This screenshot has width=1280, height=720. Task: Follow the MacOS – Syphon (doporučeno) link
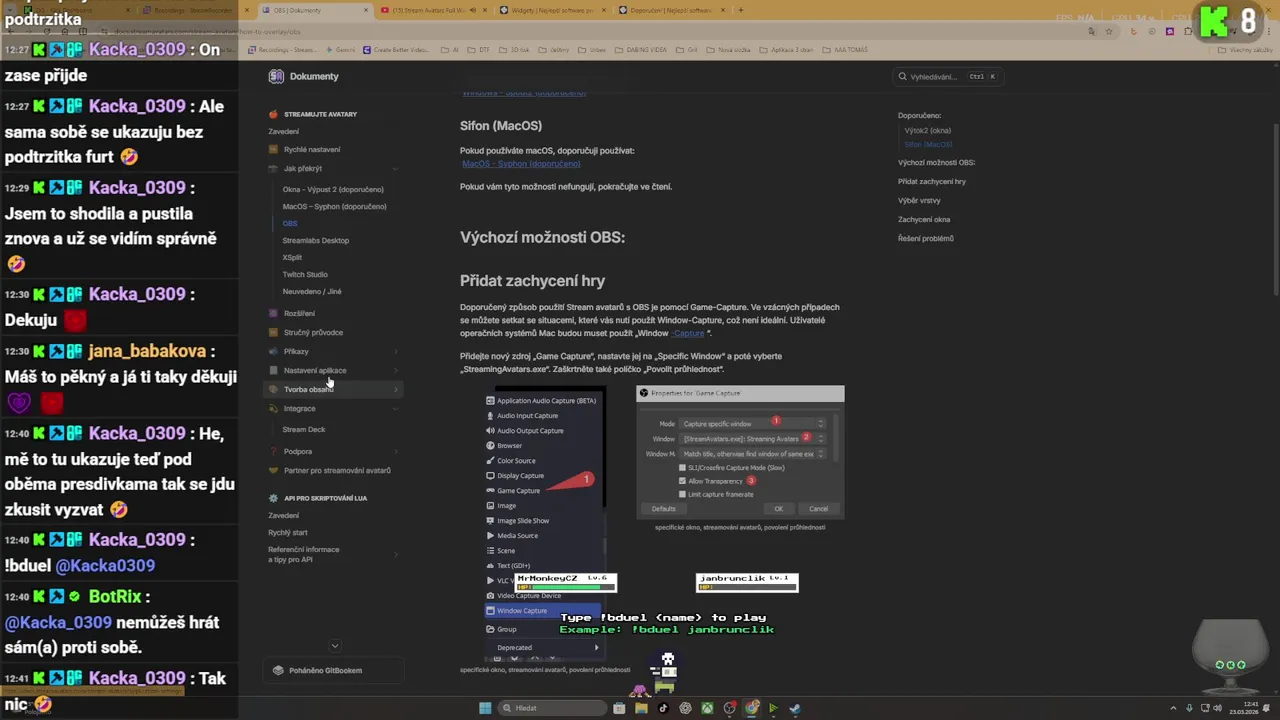(x=521, y=163)
